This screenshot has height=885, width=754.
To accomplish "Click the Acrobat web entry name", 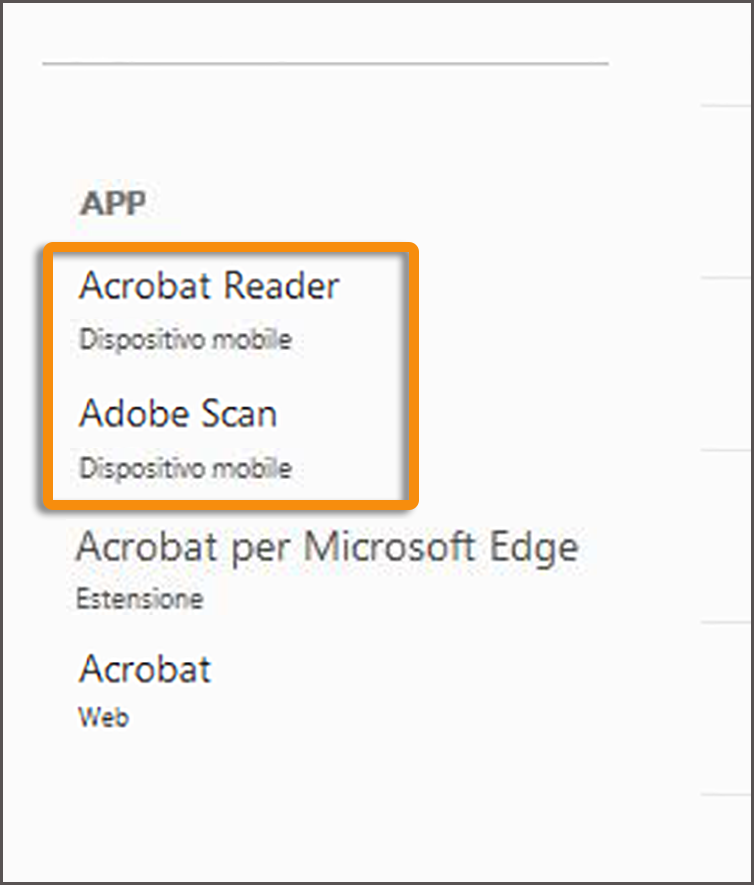I will coord(144,669).
